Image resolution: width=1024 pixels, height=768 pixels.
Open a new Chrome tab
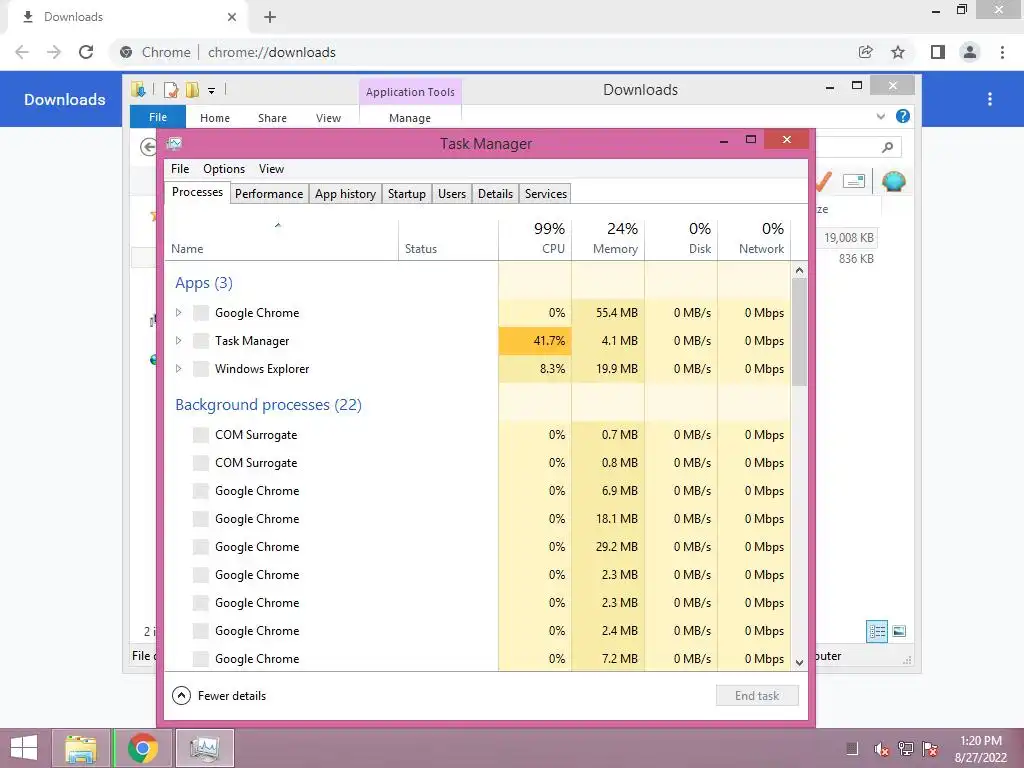[270, 17]
